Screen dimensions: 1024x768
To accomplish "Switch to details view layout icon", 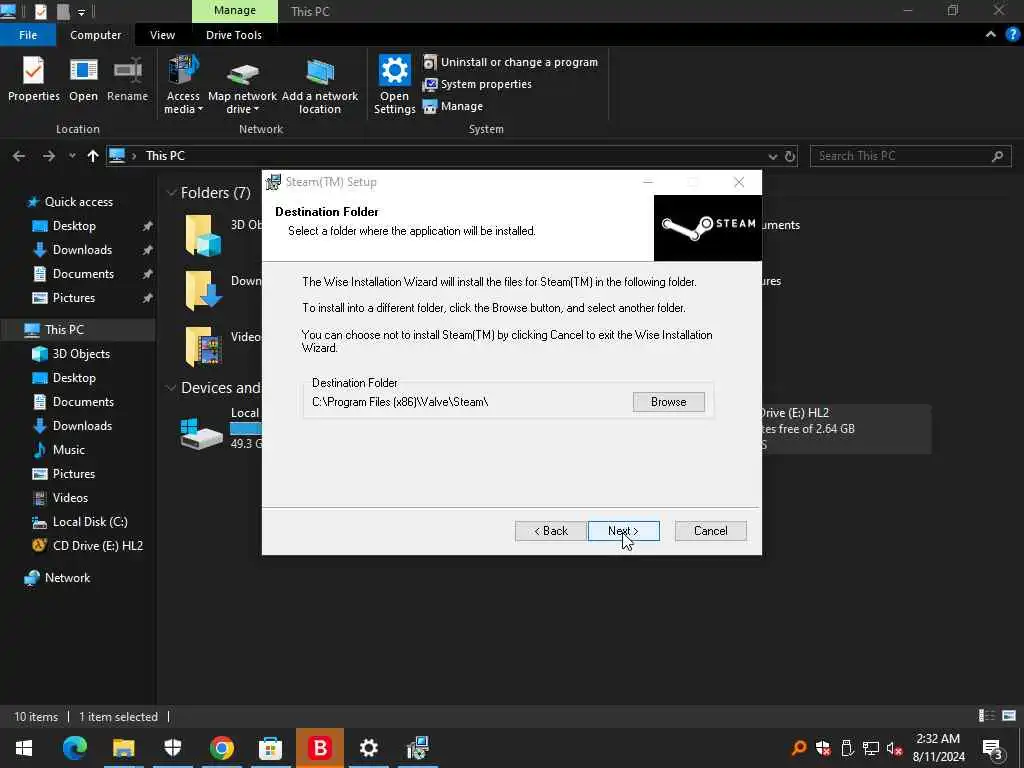I will (x=987, y=716).
